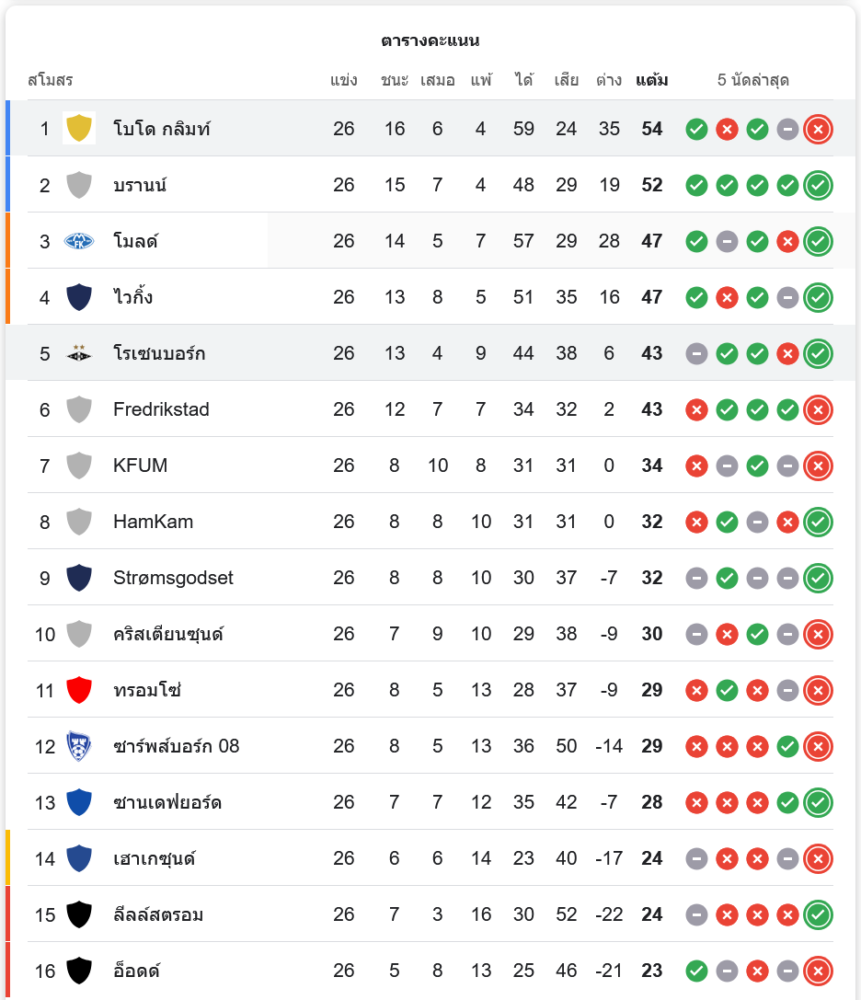Click the แต้ม points column header
This screenshot has width=861, height=1000.
(652, 80)
